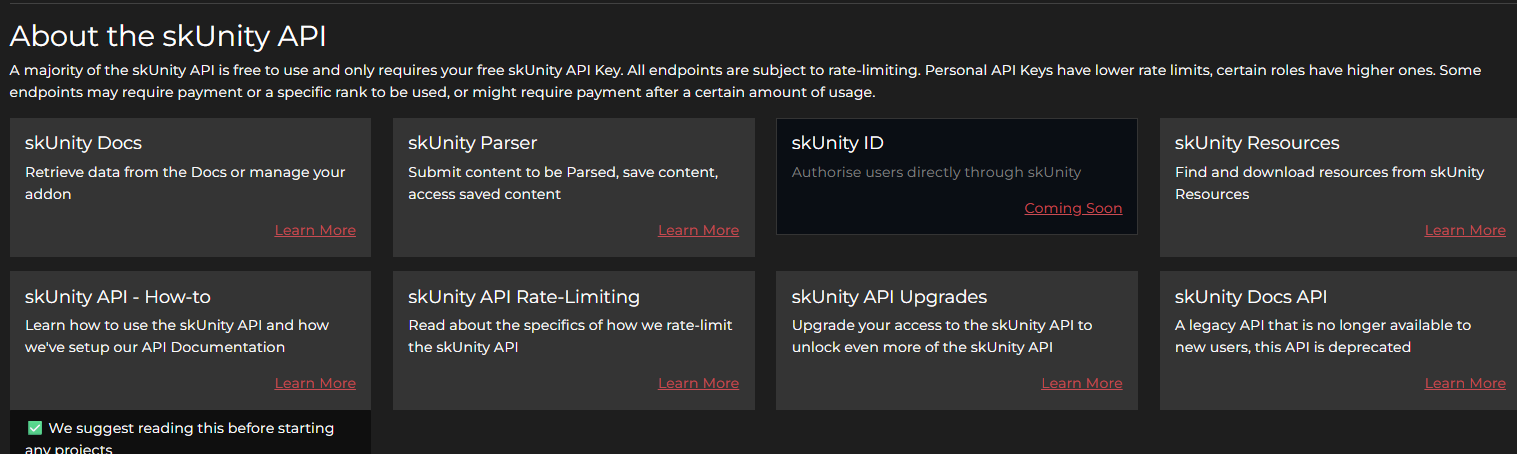Viewport: 1517px width, 454px height.
Task: Select the skUnity API - How-to title
Action: (x=118, y=297)
